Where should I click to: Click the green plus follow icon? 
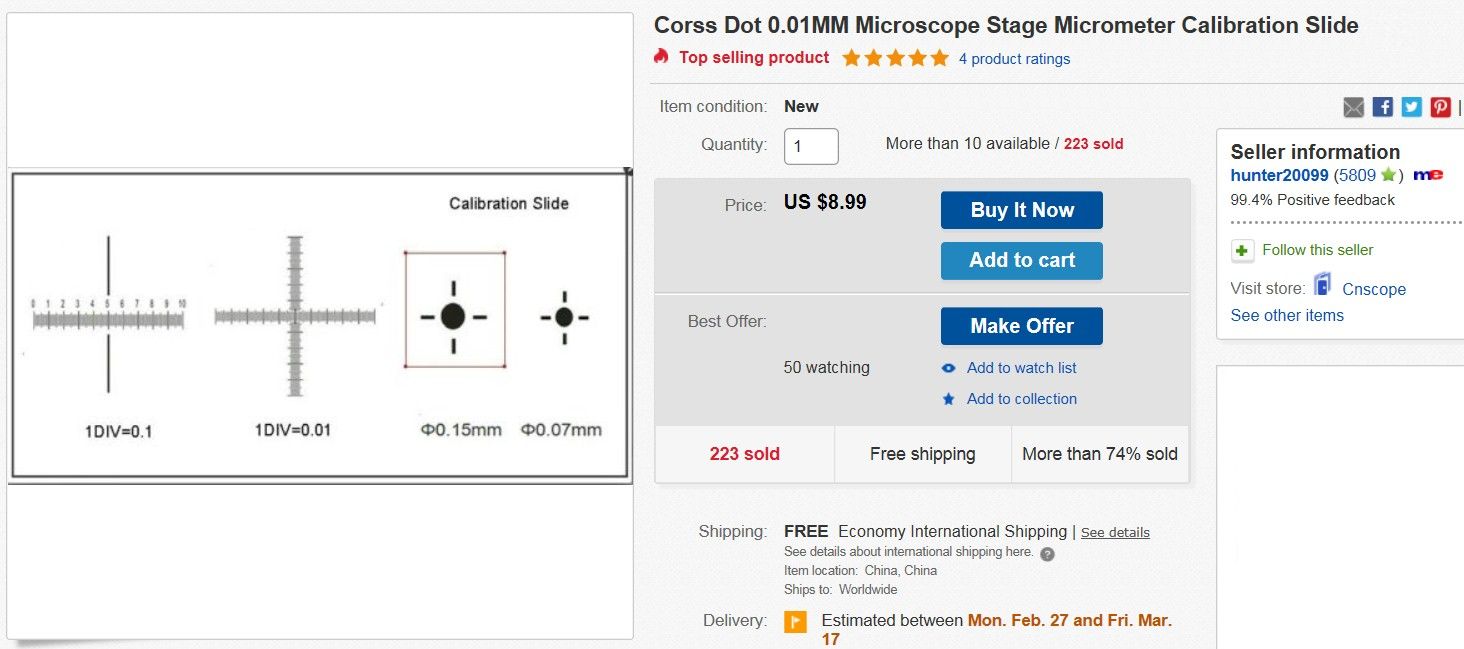1242,250
